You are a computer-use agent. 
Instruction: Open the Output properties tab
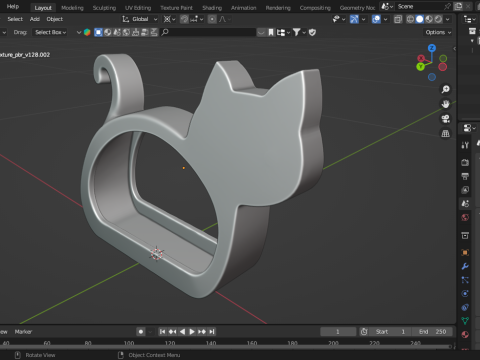click(465, 176)
